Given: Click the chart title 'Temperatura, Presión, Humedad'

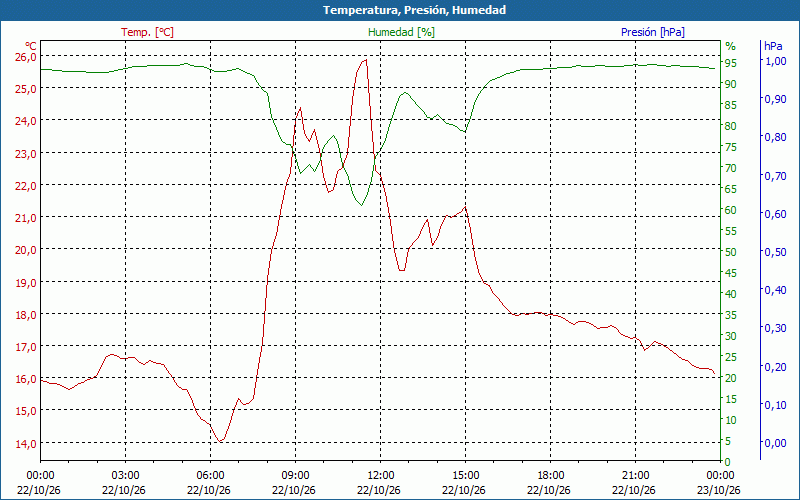Looking at the screenshot, I should [414, 10].
